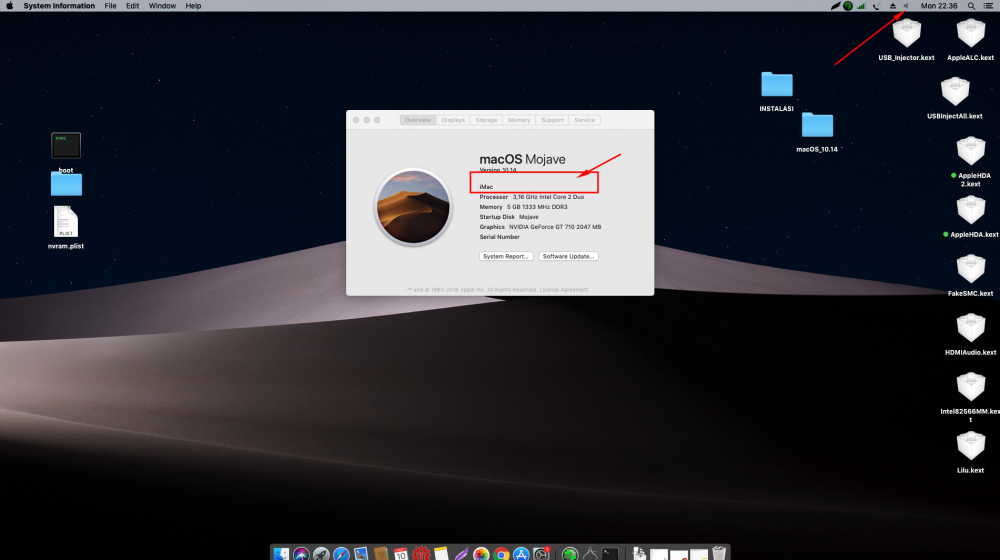
Task: Open the Trash in the Dock
Action: 719,553
